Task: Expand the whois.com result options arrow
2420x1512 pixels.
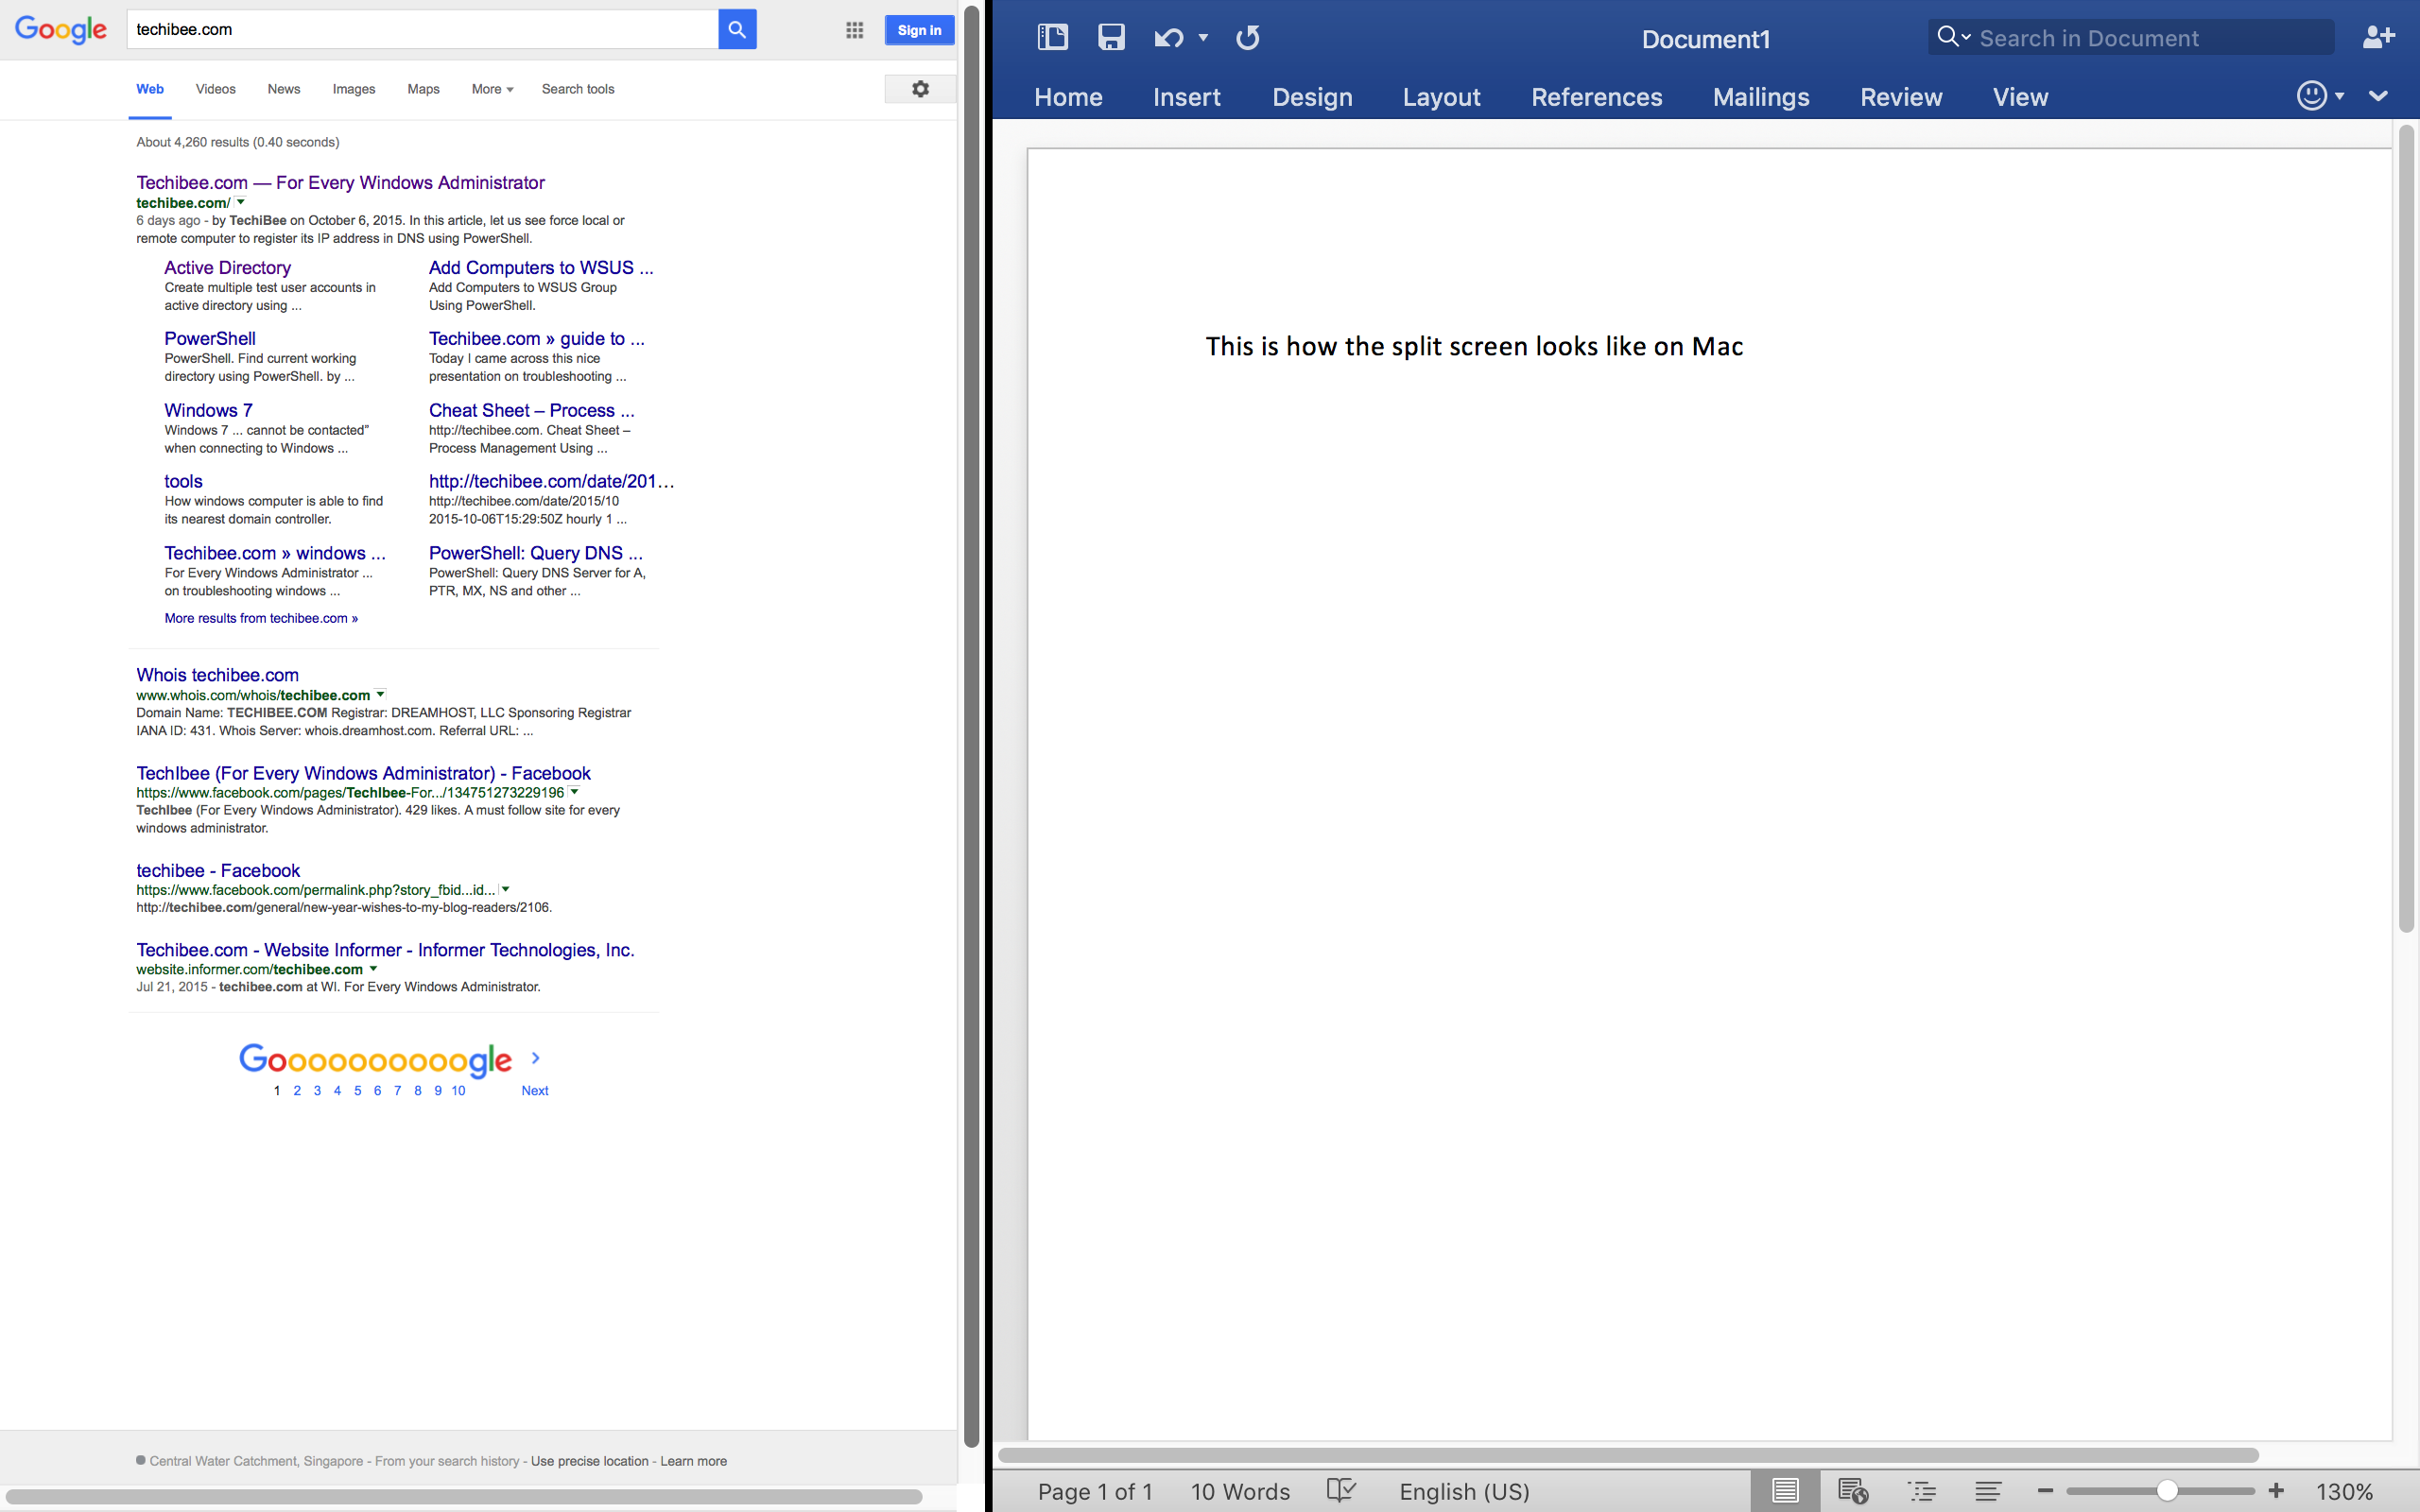Action: [380, 694]
